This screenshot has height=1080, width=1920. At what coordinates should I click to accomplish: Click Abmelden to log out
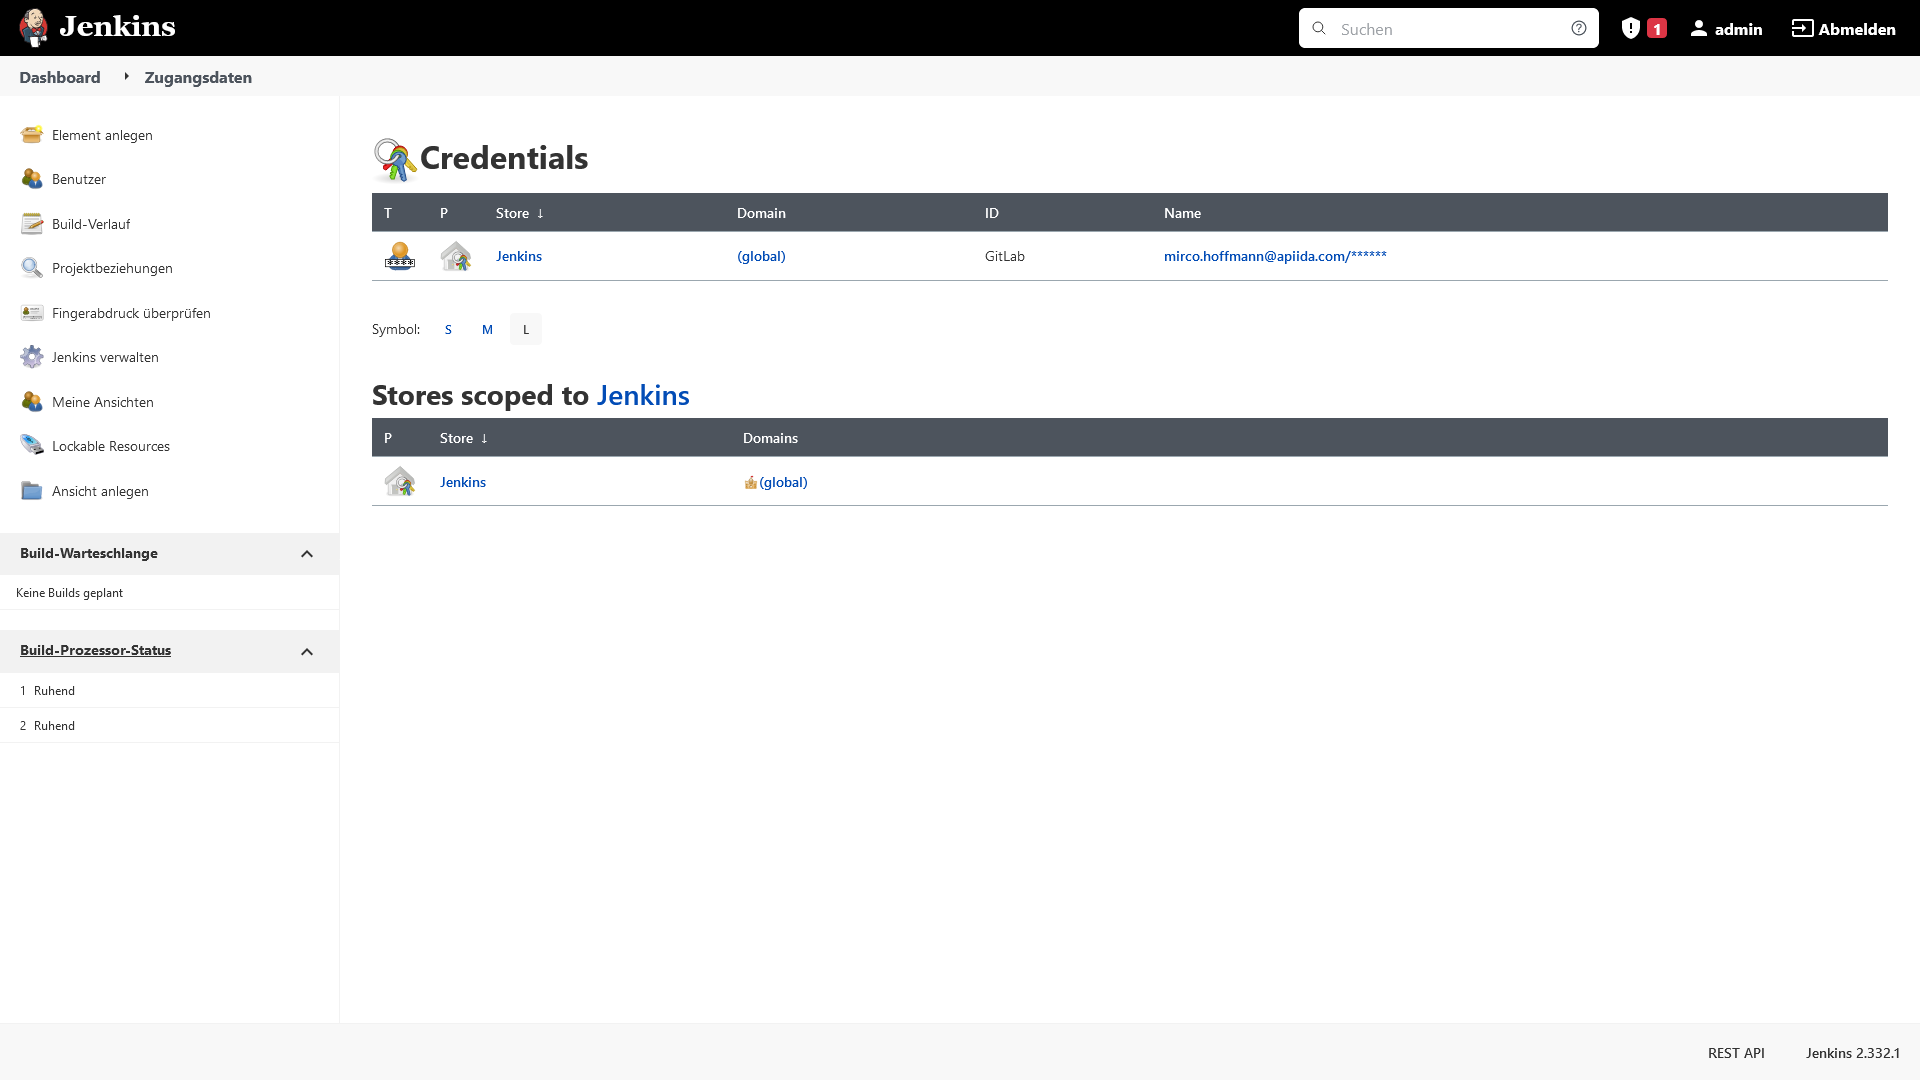1844,29
